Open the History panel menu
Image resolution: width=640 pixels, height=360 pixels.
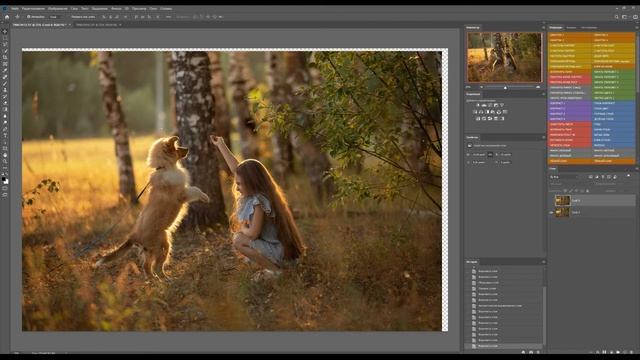point(543,262)
